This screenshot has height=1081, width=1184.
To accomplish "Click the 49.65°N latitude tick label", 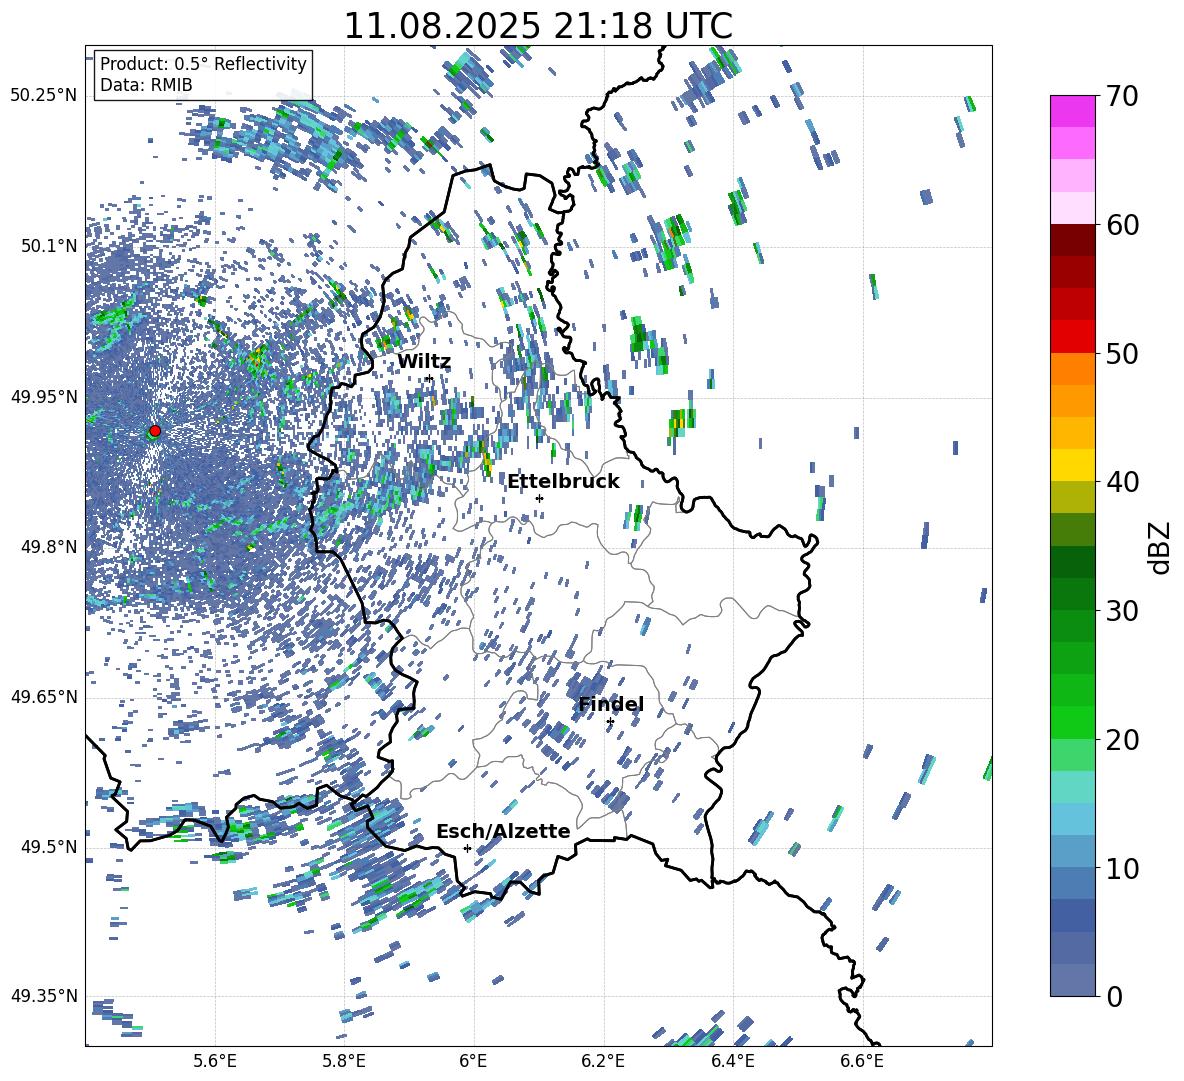I will pos(43,696).
